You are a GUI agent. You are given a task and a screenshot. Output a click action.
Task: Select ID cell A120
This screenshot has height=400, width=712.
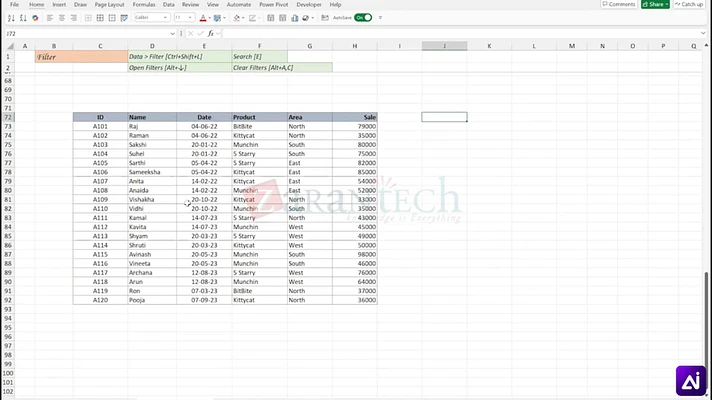pyautogui.click(x=100, y=300)
